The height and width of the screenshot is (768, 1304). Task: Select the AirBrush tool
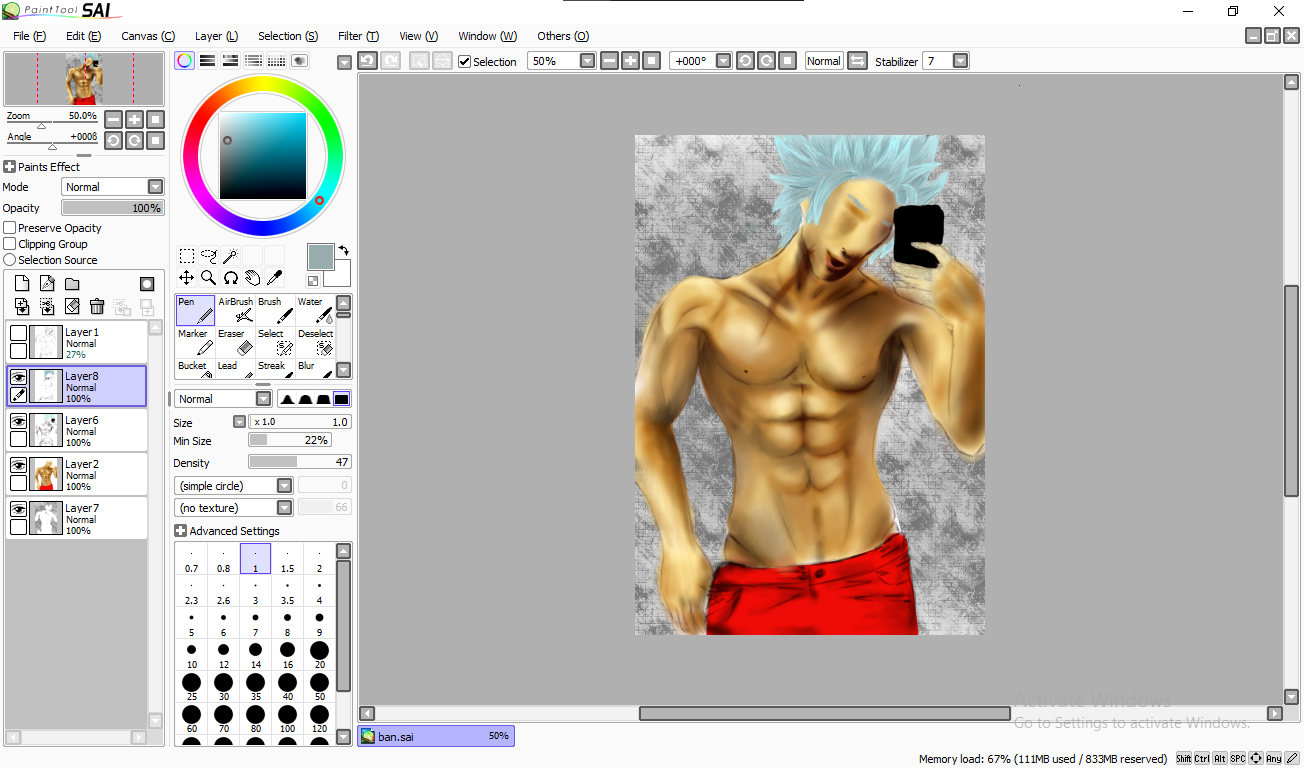pyautogui.click(x=235, y=310)
